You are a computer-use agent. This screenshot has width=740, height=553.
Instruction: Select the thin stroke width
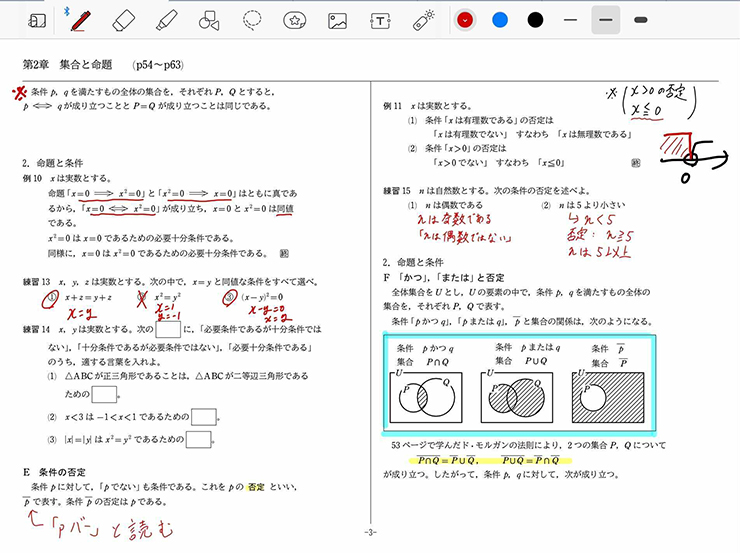(x=570, y=20)
